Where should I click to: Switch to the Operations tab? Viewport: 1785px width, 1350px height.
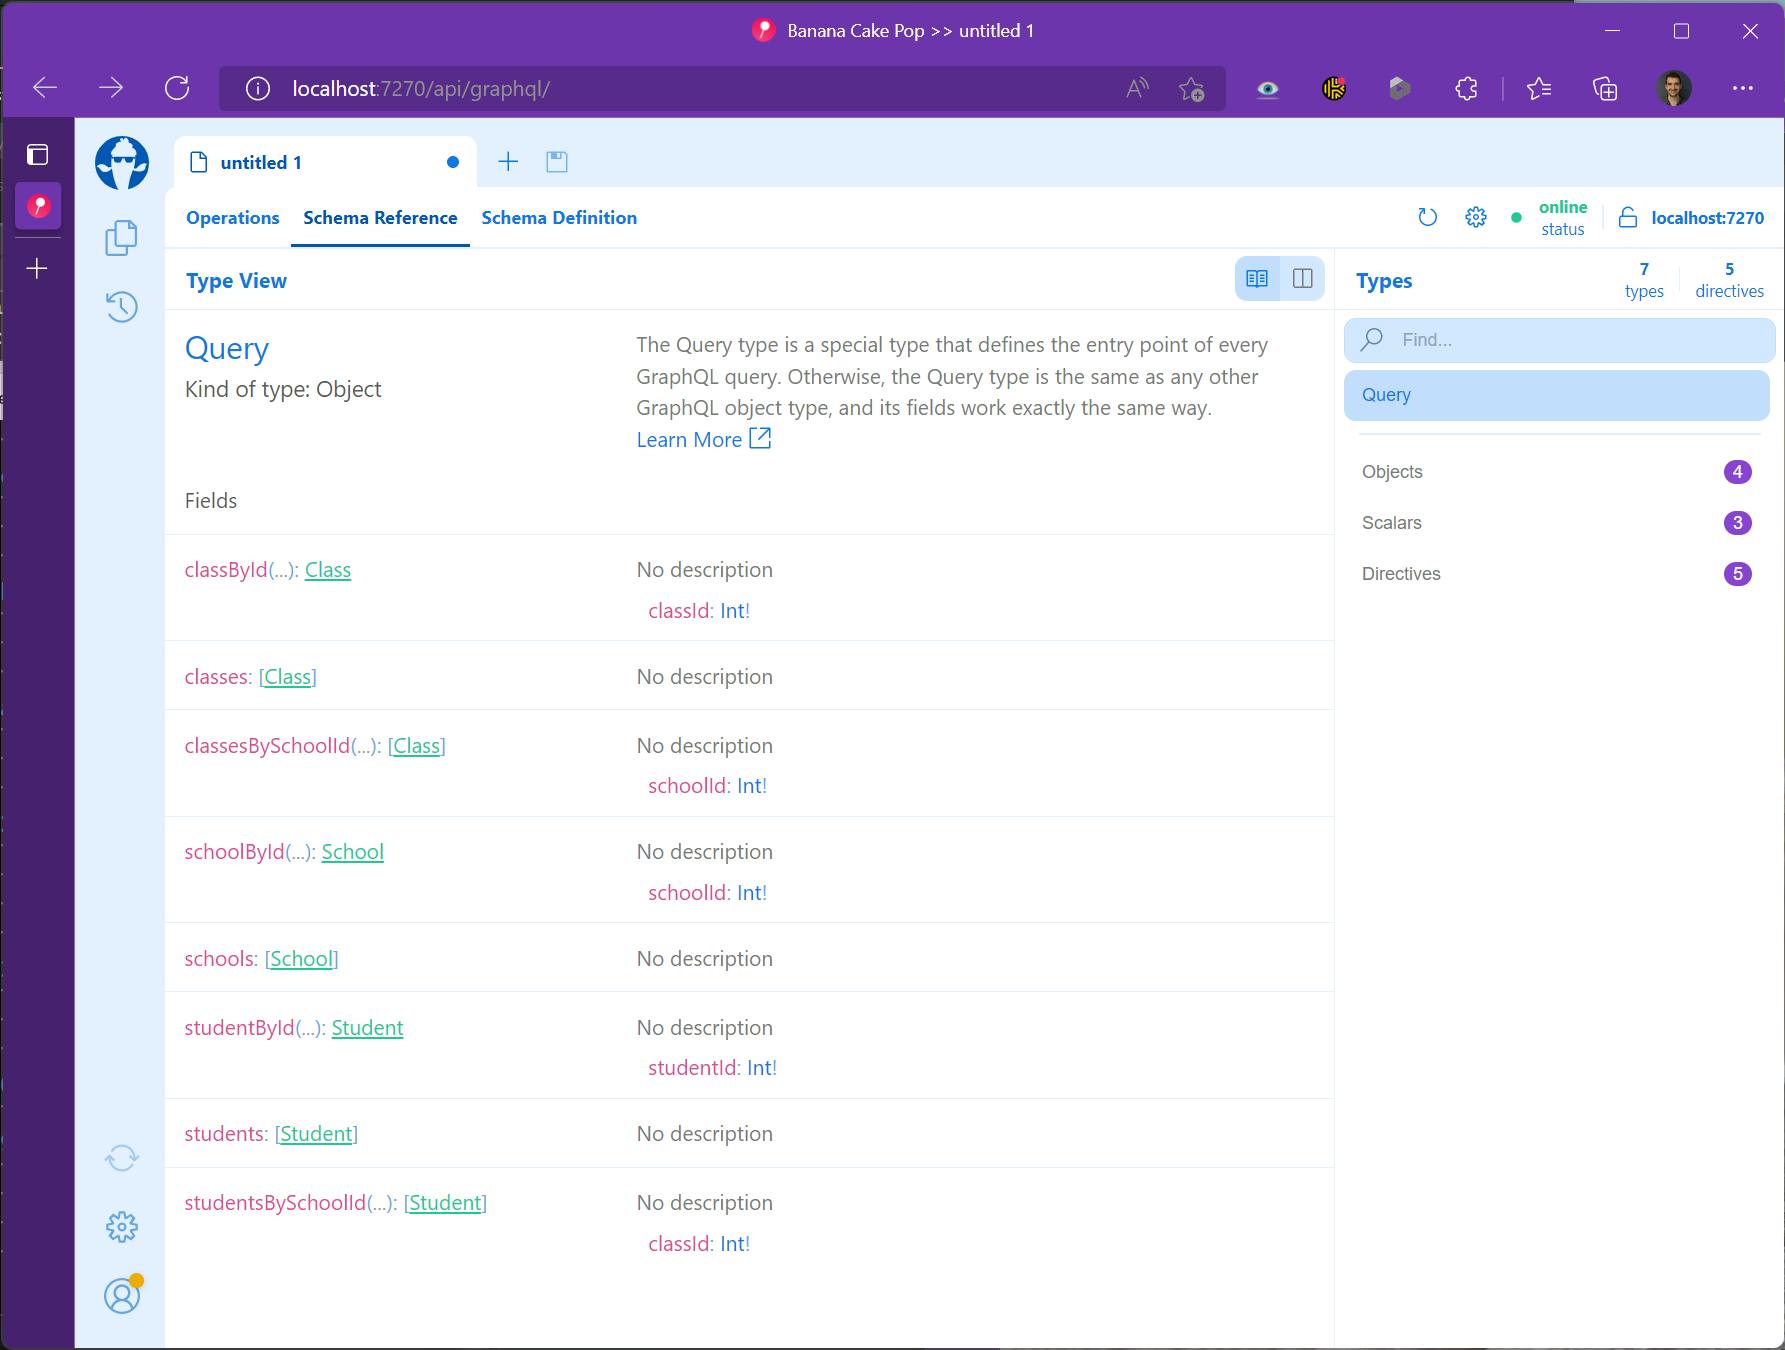pos(232,218)
